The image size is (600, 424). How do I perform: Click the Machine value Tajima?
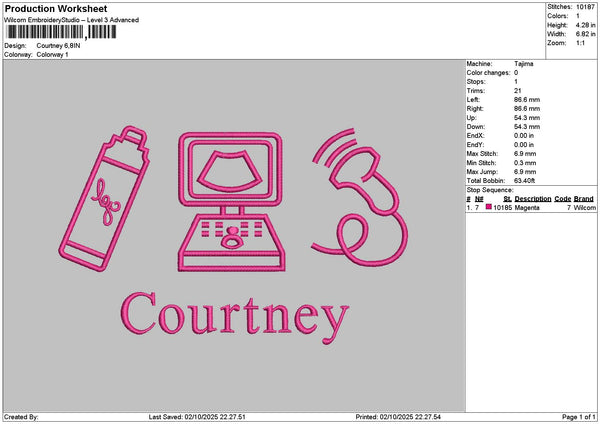[523, 63]
